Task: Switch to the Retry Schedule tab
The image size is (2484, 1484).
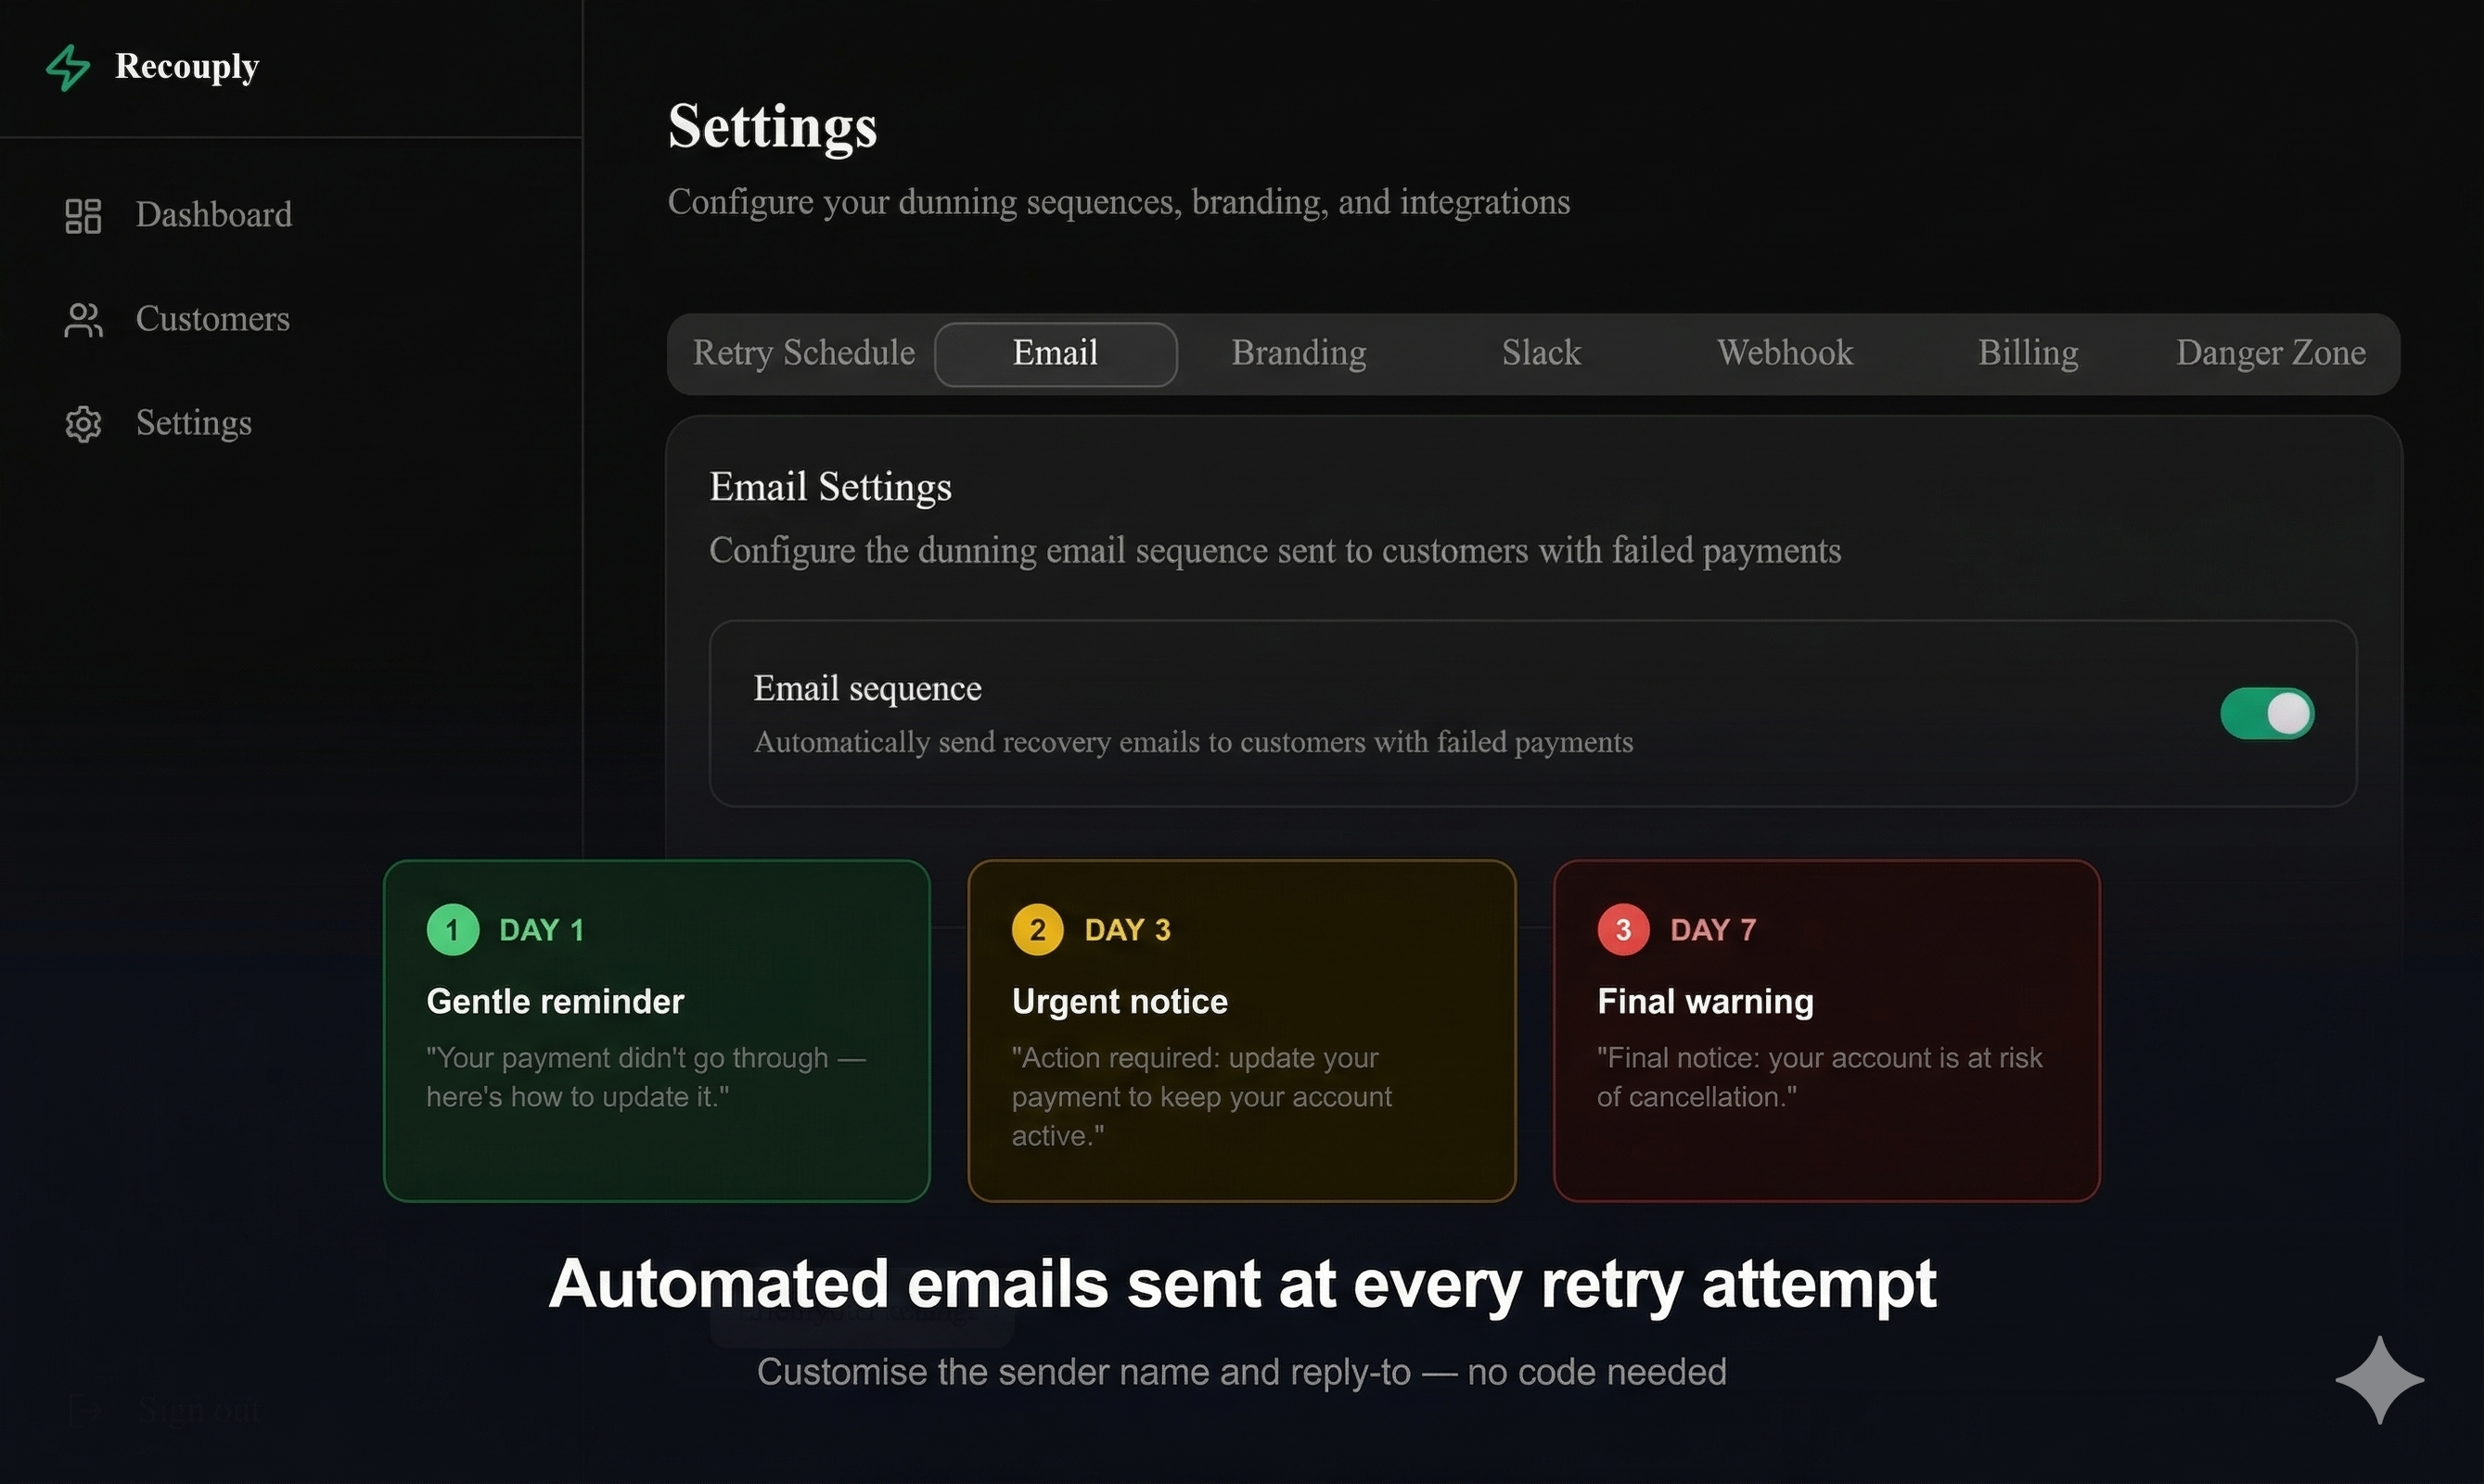Action: click(804, 353)
